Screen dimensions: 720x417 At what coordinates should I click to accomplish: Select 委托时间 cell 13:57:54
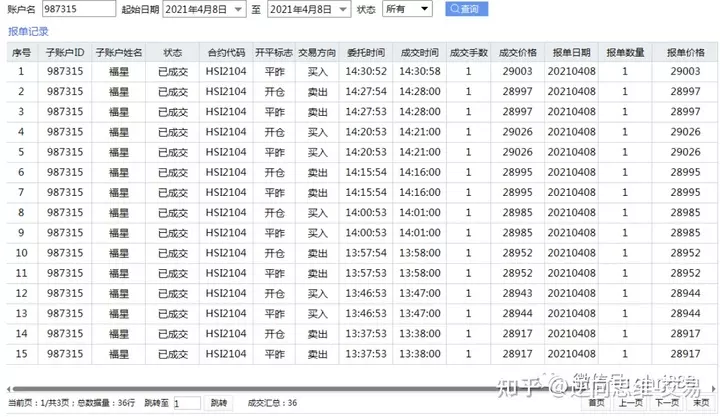(366, 253)
